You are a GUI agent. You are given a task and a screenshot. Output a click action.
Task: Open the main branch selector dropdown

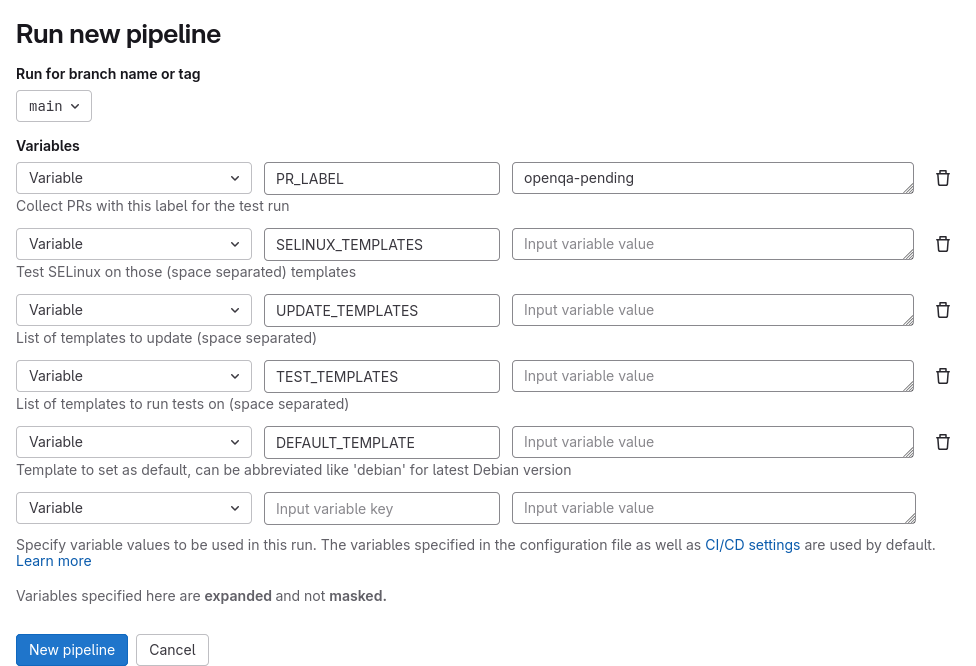[54, 106]
